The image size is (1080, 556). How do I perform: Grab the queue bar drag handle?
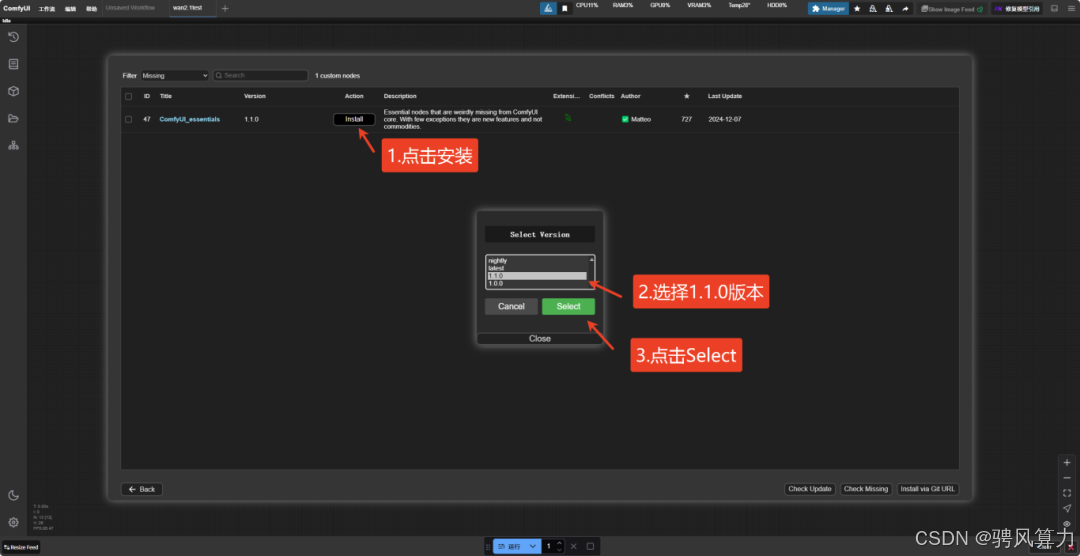(x=488, y=546)
